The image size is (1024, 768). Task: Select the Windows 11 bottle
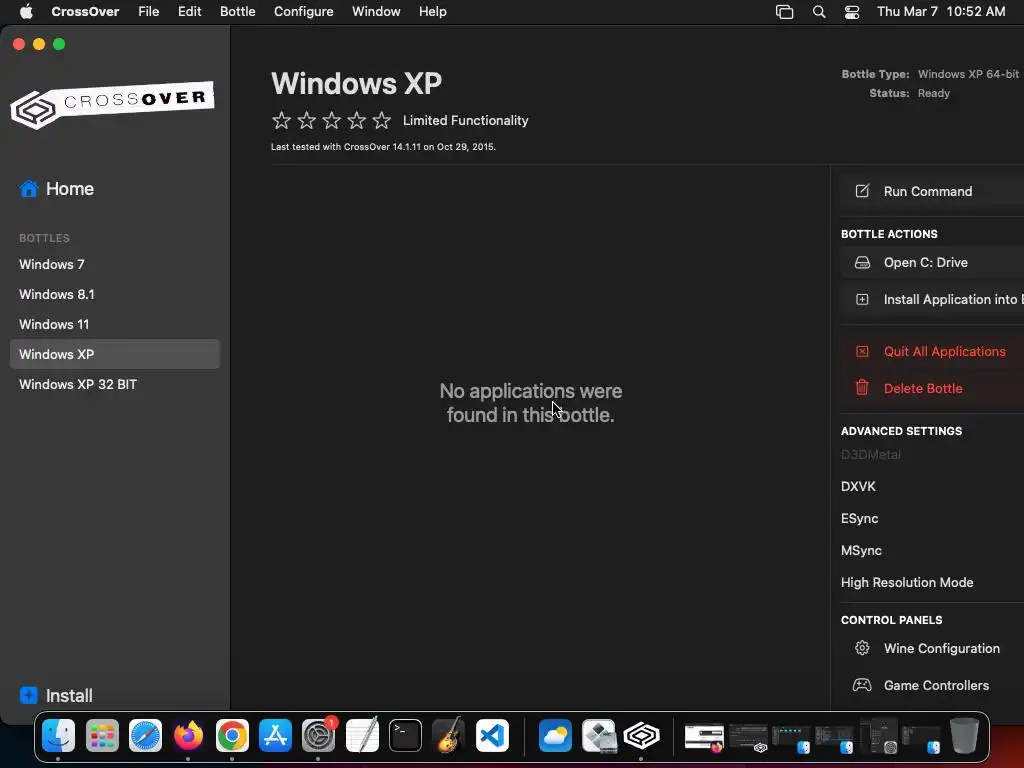[115, 324]
